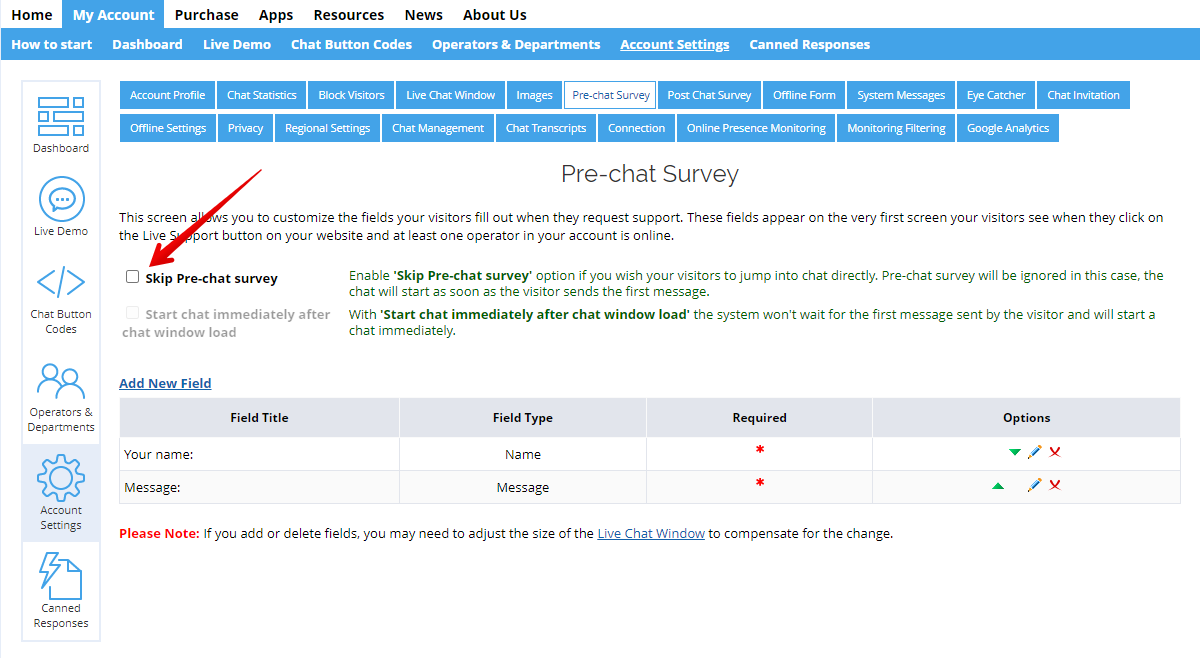Toggle 'Start chat immediately after chat window load'

[132, 313]
